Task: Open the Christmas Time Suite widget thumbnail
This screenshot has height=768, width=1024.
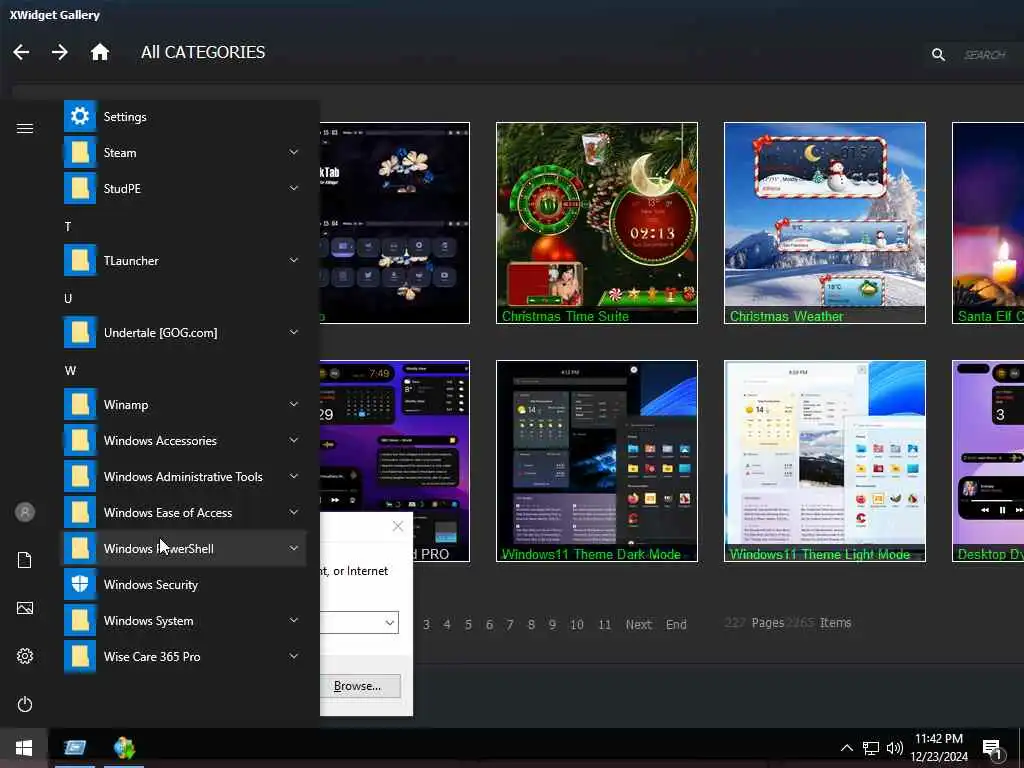Action: [x=597, y=223]
